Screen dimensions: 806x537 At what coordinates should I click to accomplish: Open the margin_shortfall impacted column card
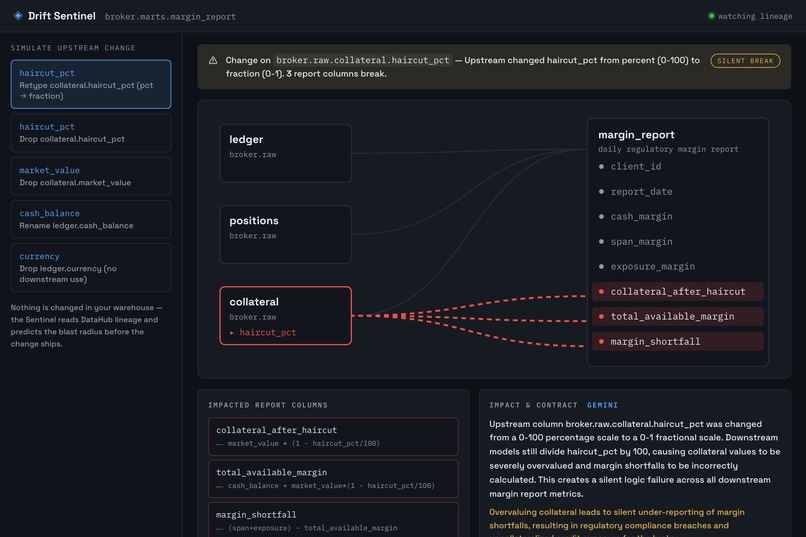[333, 520]
